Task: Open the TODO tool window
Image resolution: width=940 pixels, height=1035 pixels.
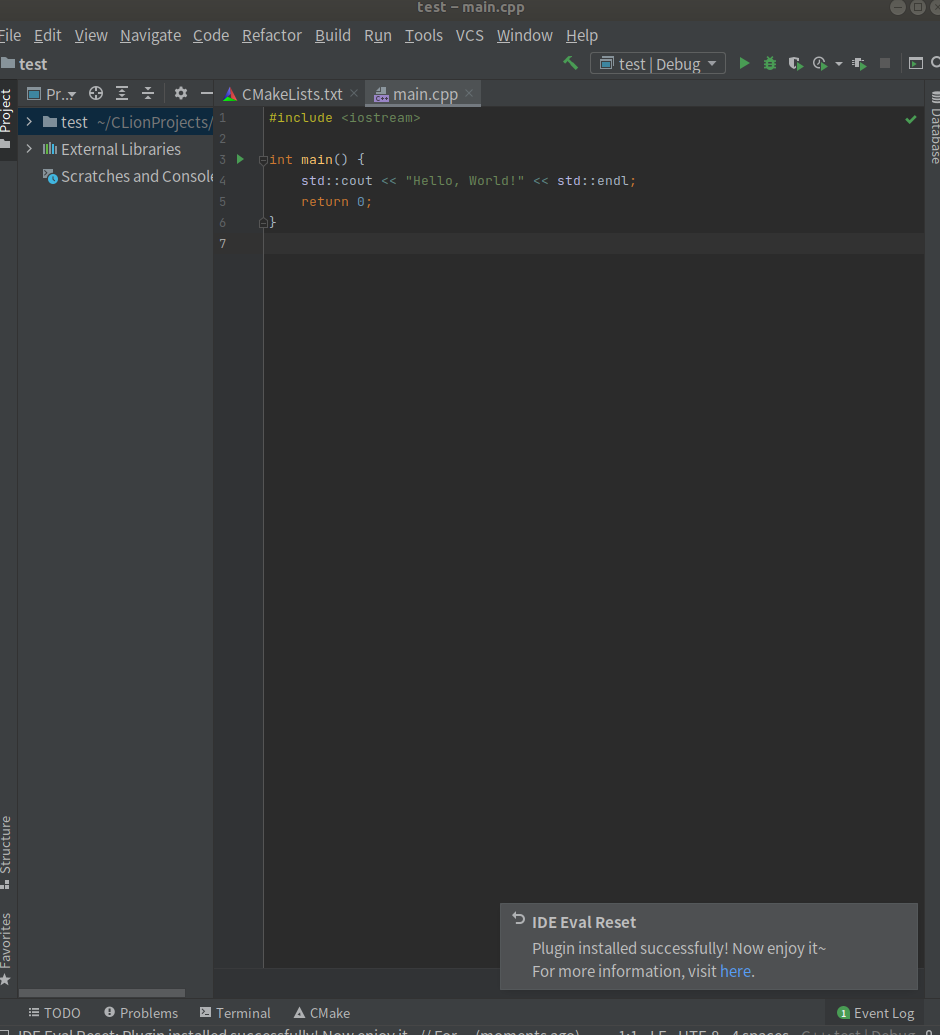Action: tap(54, 1013)
